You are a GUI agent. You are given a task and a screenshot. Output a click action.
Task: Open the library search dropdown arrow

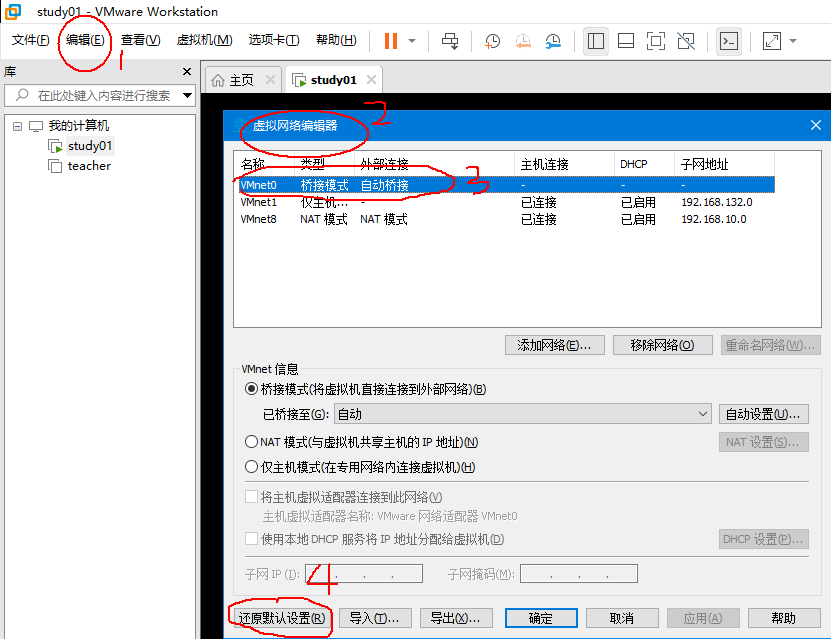click(x=187, y=95)
